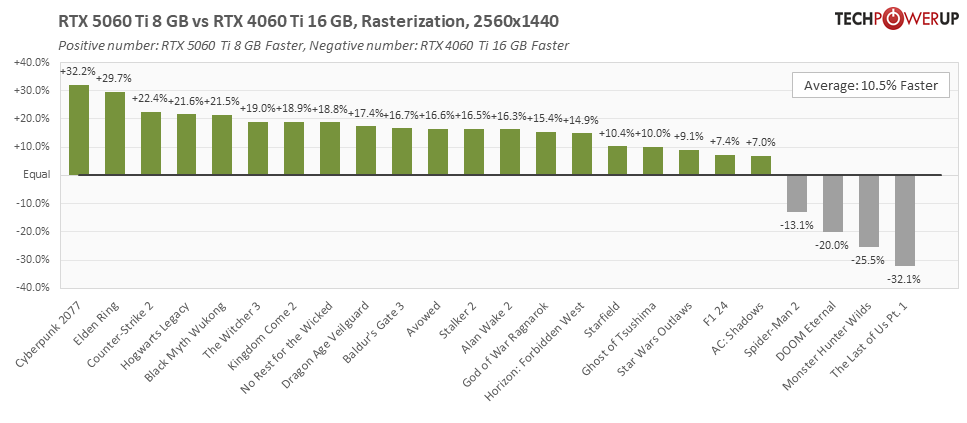Click the +22.4% data label
This screenshot has width=967, height=423.
[x=150, y=100]
